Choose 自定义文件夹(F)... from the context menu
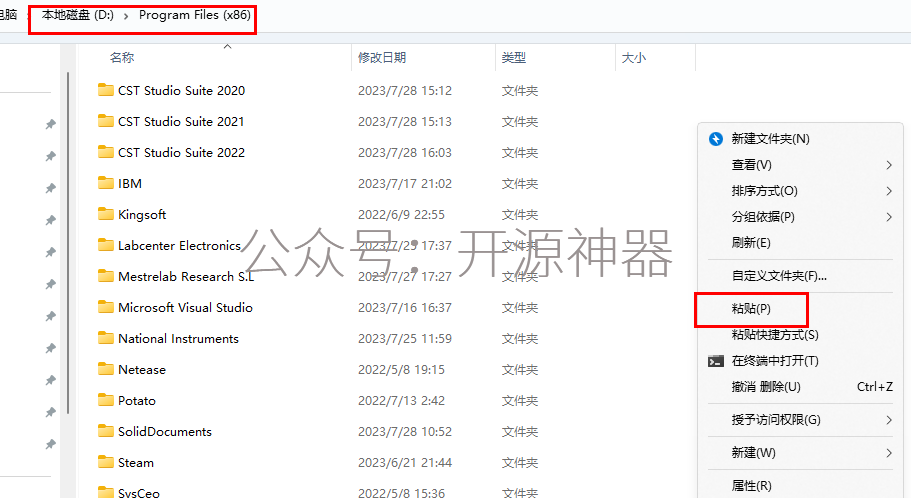911x498 pixels. point(779,275)
